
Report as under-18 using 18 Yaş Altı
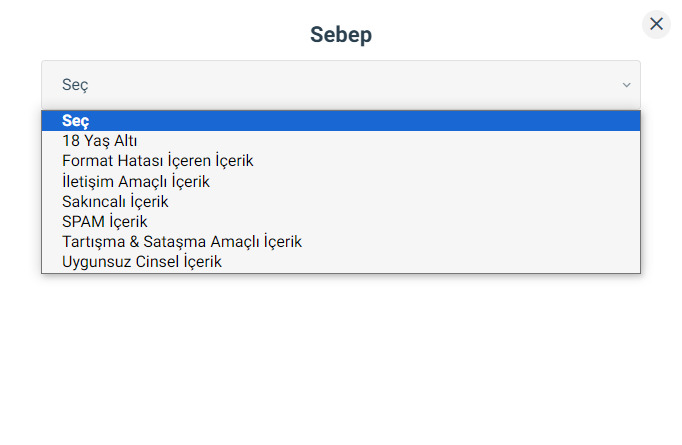[341, 141]
